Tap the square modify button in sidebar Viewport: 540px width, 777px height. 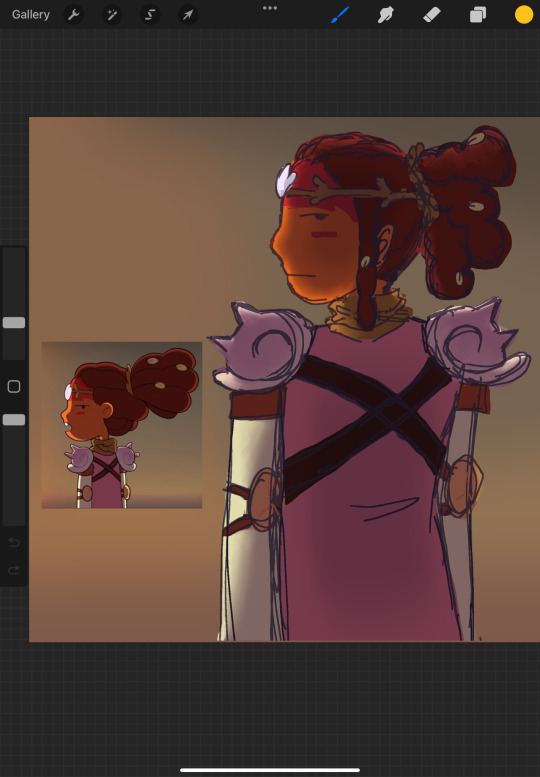coord(14,387)
